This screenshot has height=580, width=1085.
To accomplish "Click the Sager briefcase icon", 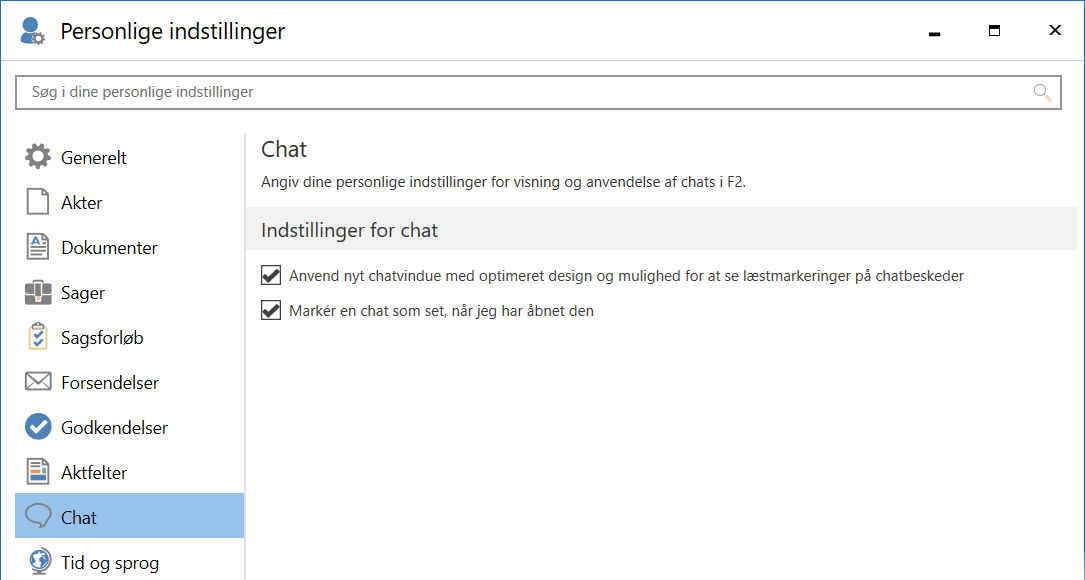I will click(38, 293).
